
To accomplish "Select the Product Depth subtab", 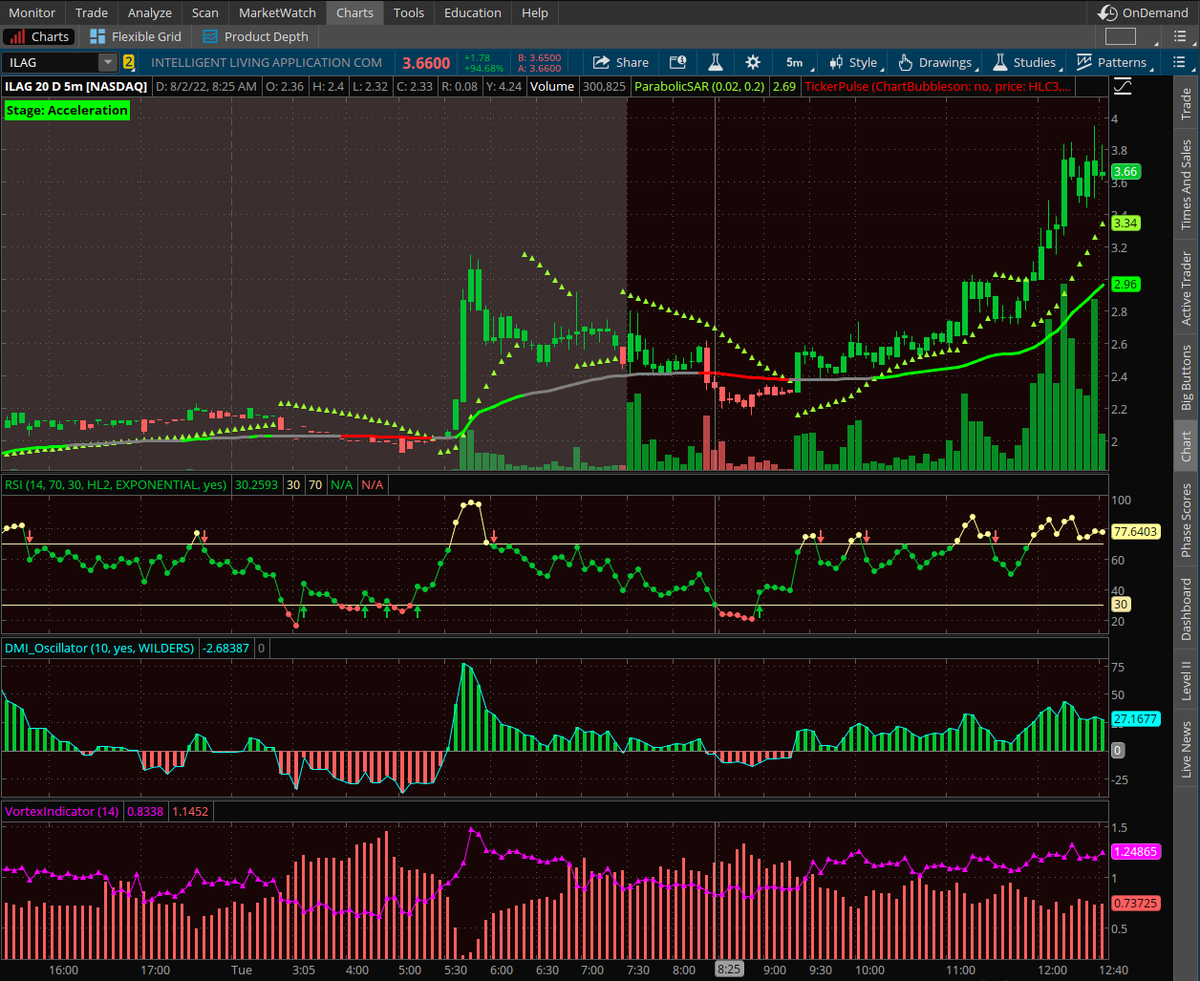I will click(256, 37).
